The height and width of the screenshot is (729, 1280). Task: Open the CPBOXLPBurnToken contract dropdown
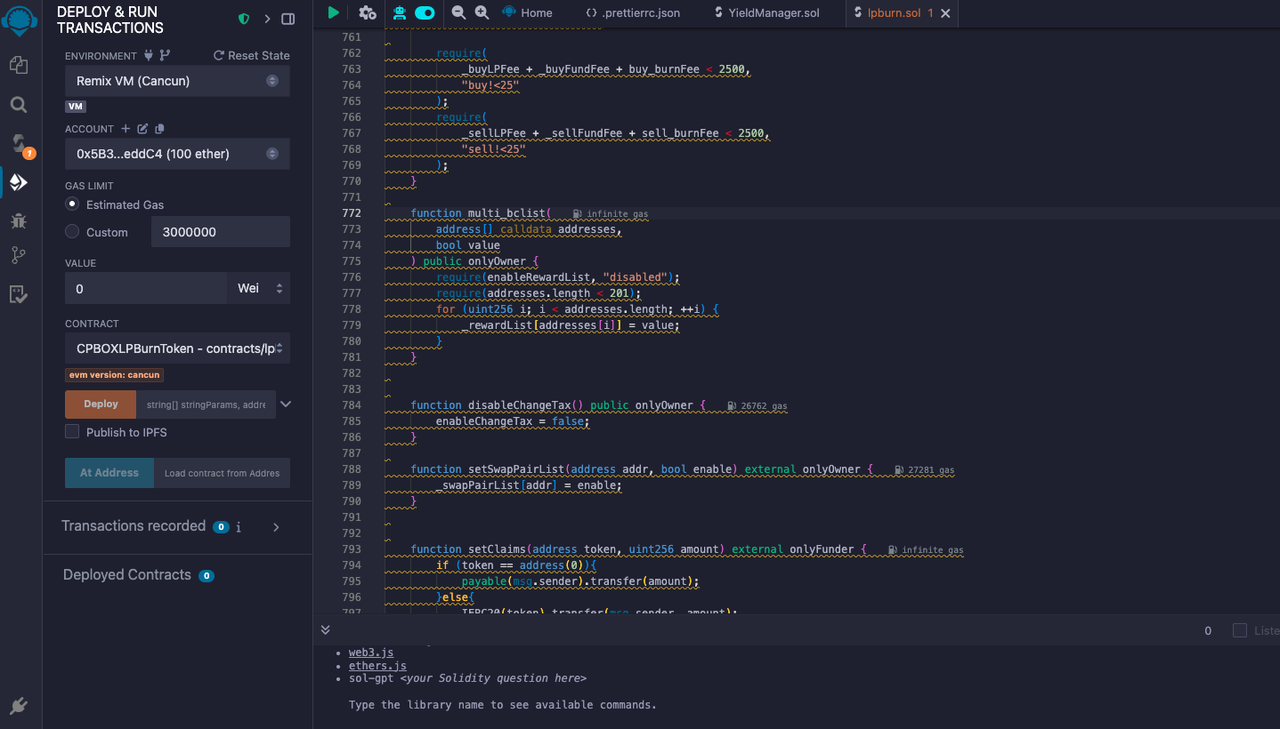click(x=177, y=348)
